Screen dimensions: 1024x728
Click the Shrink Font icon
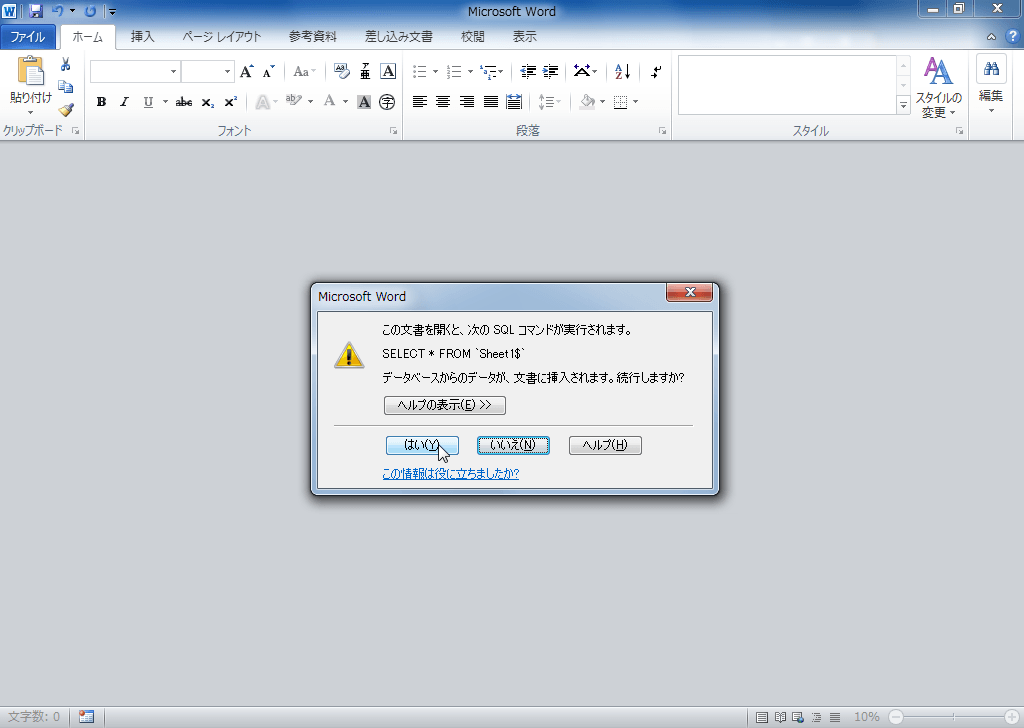click(x=268, y=71)
